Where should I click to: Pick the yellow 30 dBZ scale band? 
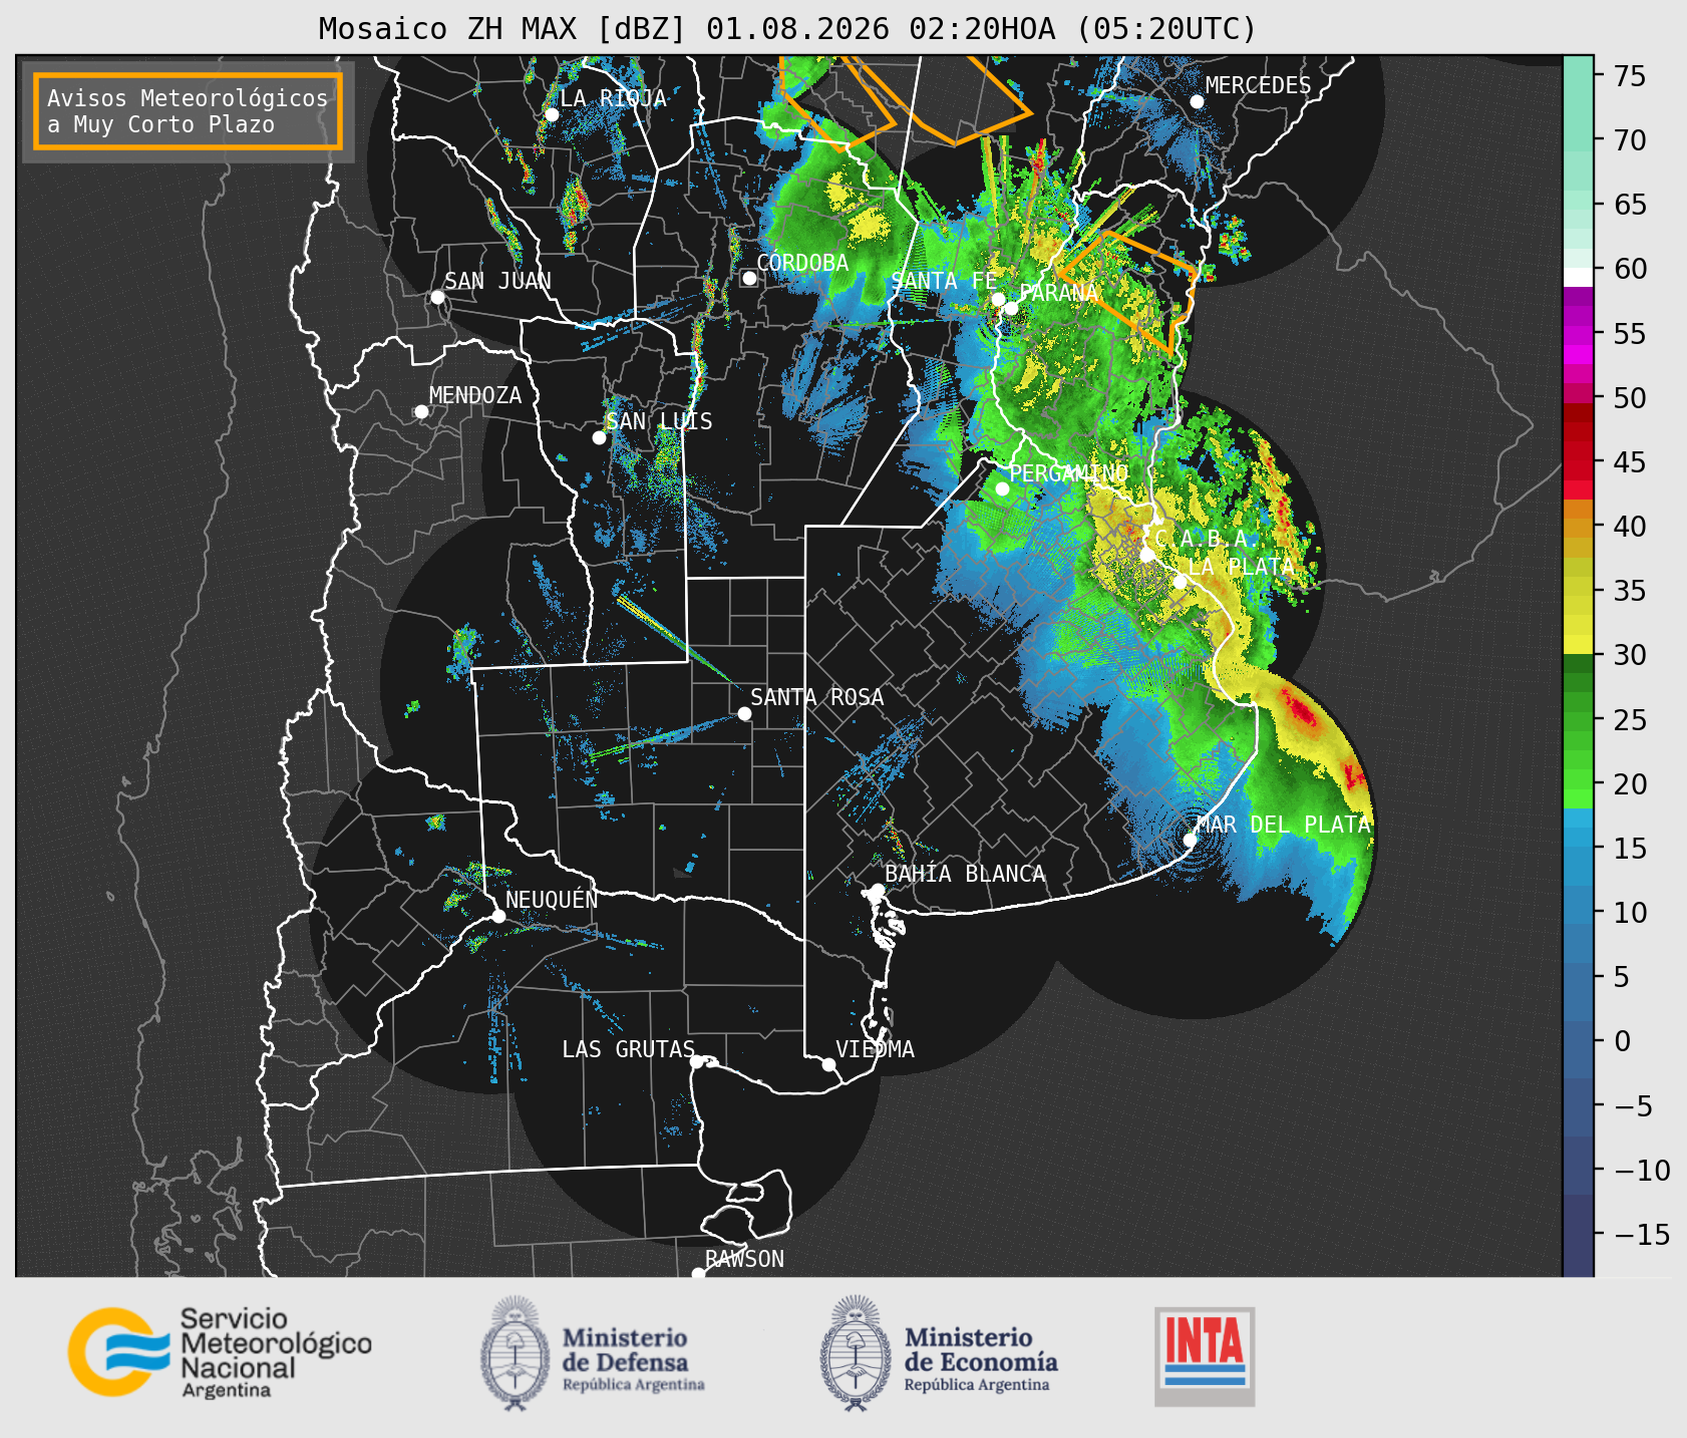pos(1578,645)
